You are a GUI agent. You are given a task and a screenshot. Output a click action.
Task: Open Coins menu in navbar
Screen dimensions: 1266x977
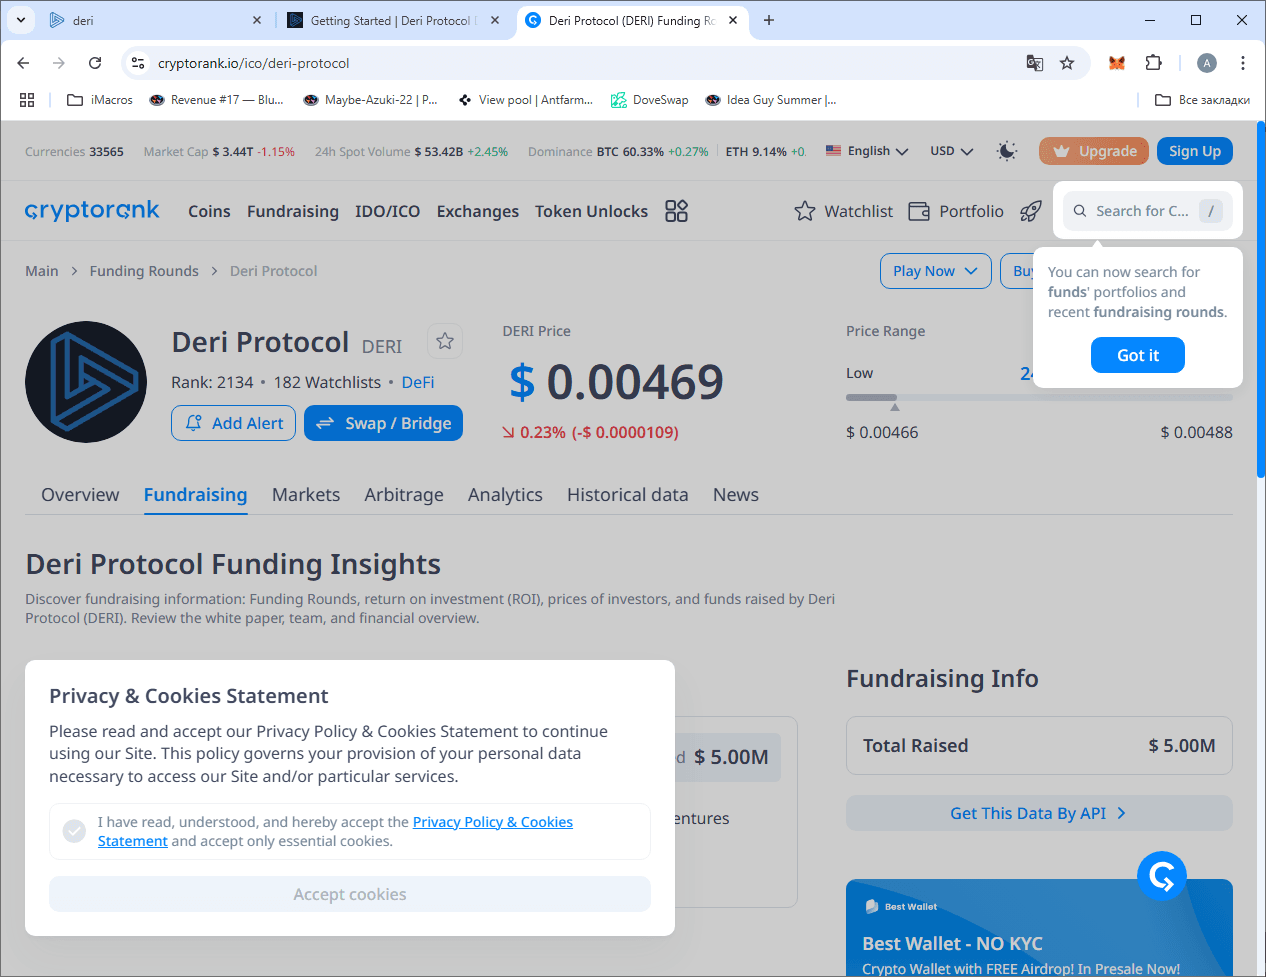tap(209, 211)
